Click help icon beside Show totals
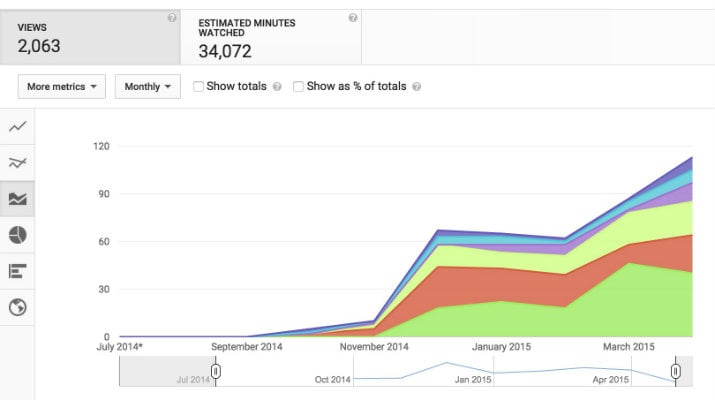 point(277,87)
